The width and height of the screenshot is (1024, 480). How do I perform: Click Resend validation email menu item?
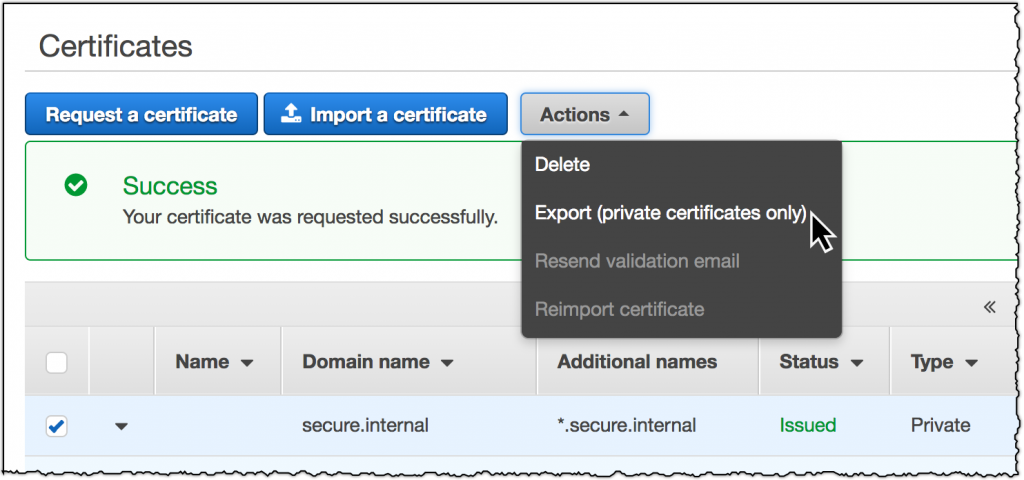click(637, 261)
